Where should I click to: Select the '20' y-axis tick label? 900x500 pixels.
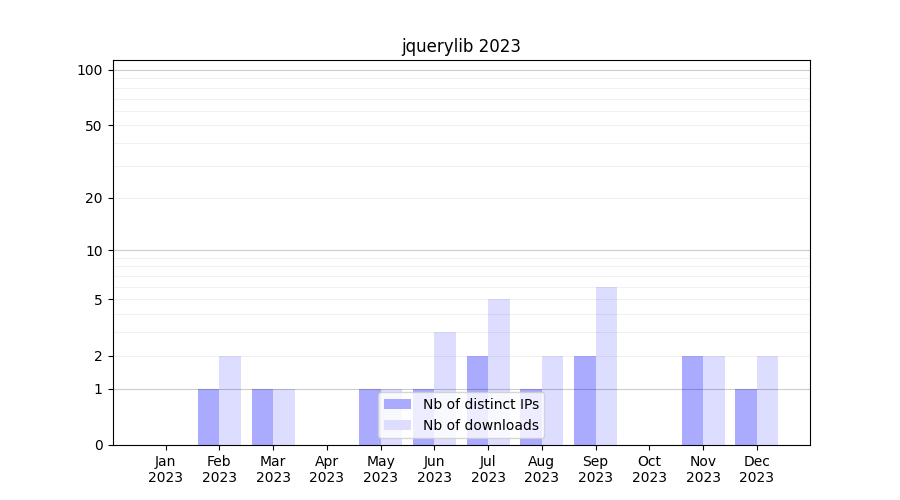coord(94,198)
